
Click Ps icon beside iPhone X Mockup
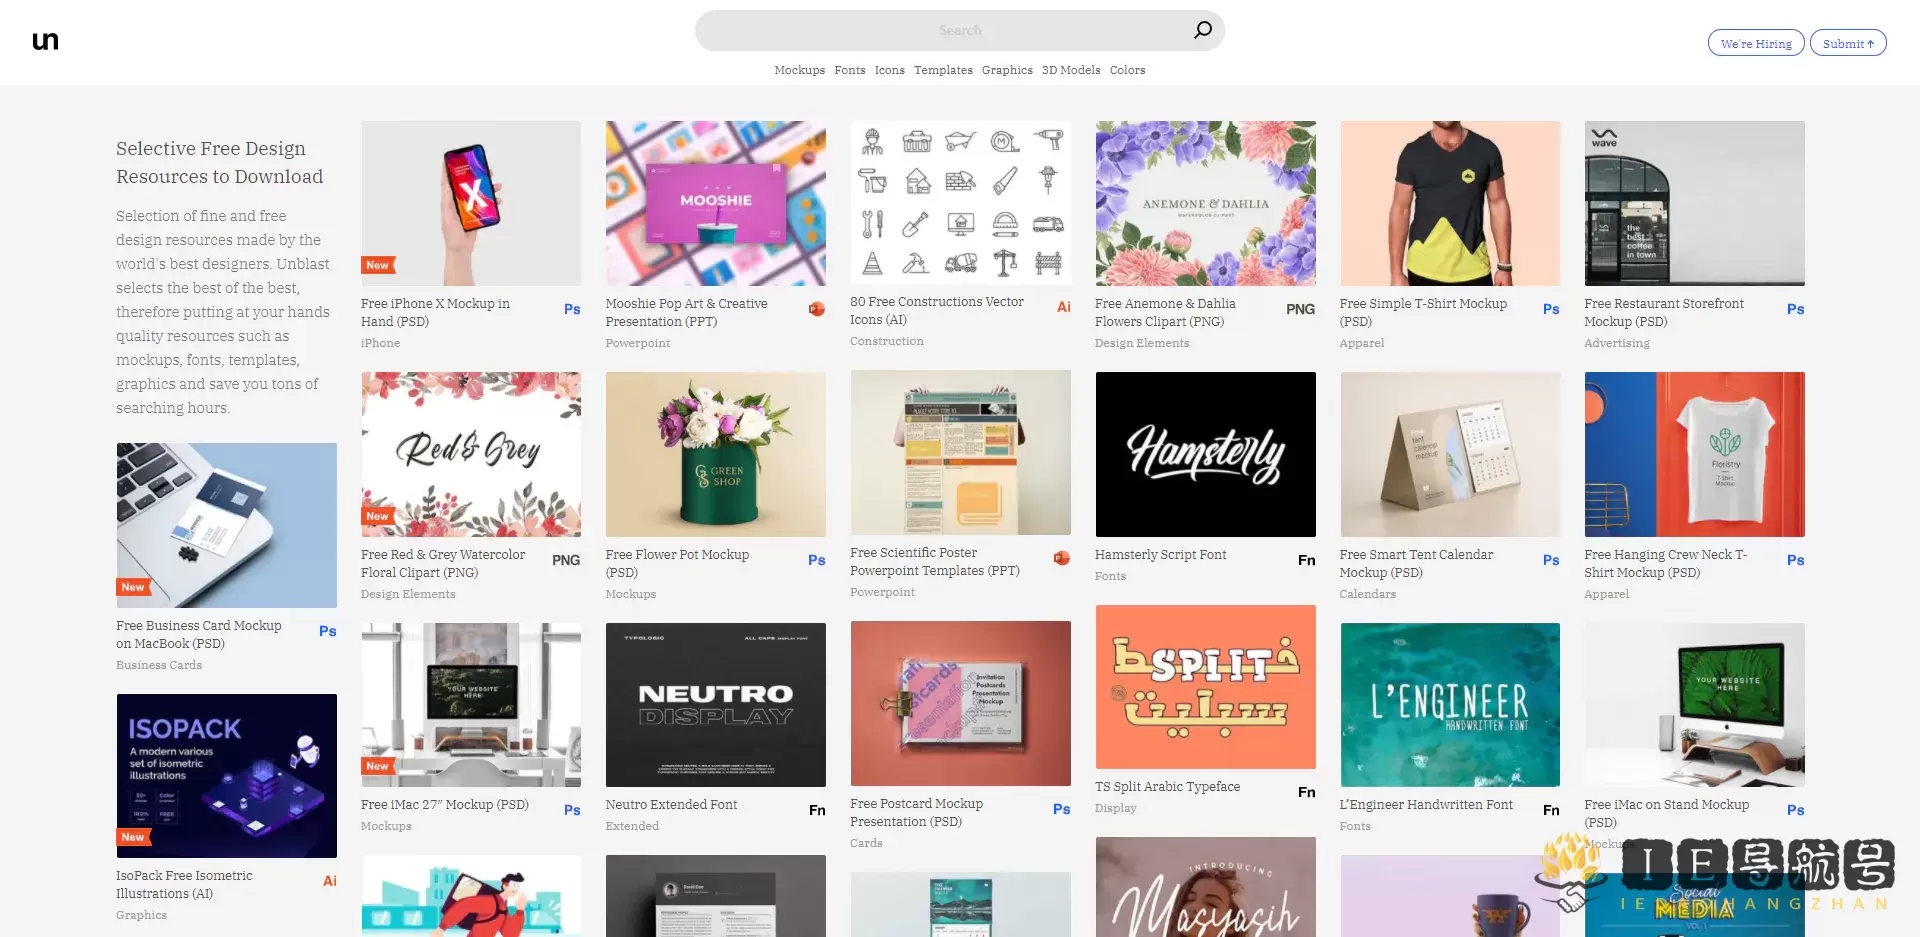tap(572, 310)
